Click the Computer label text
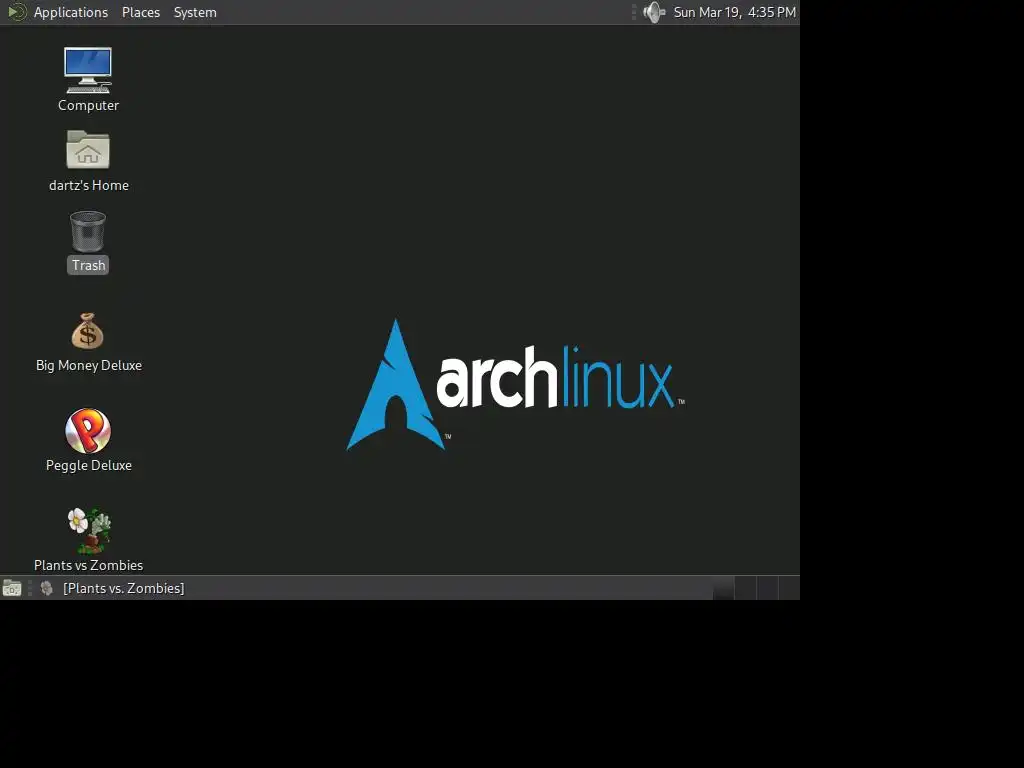 point(88,105)
